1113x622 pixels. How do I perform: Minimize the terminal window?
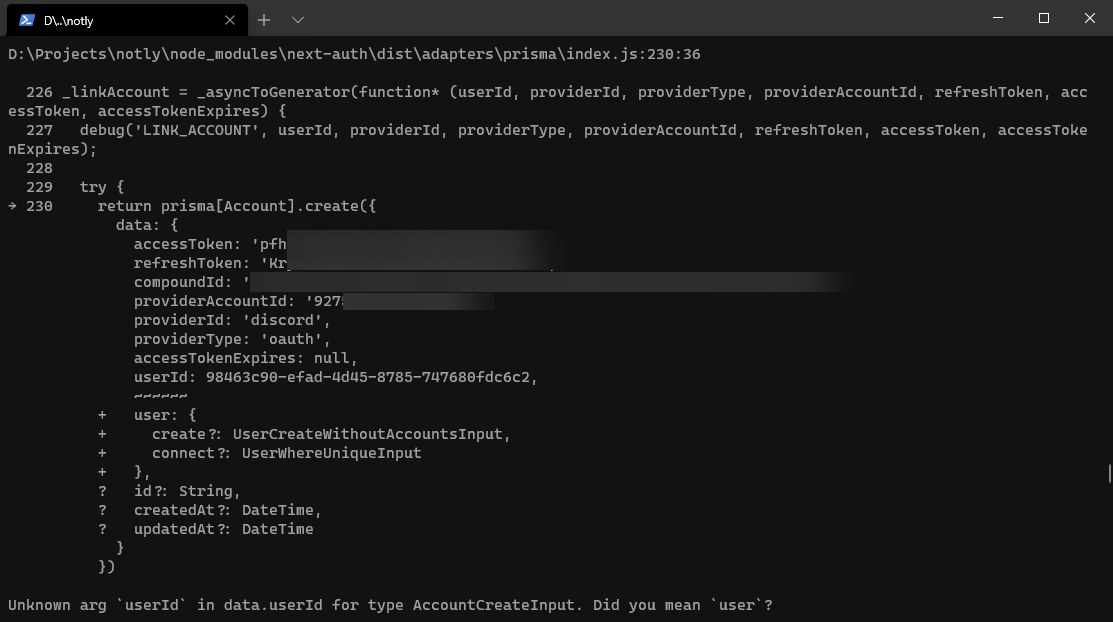(997, 18)
